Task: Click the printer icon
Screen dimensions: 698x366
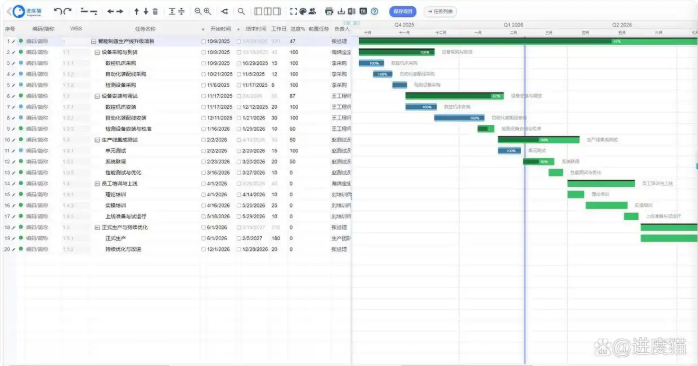Action: coord(329,11)
